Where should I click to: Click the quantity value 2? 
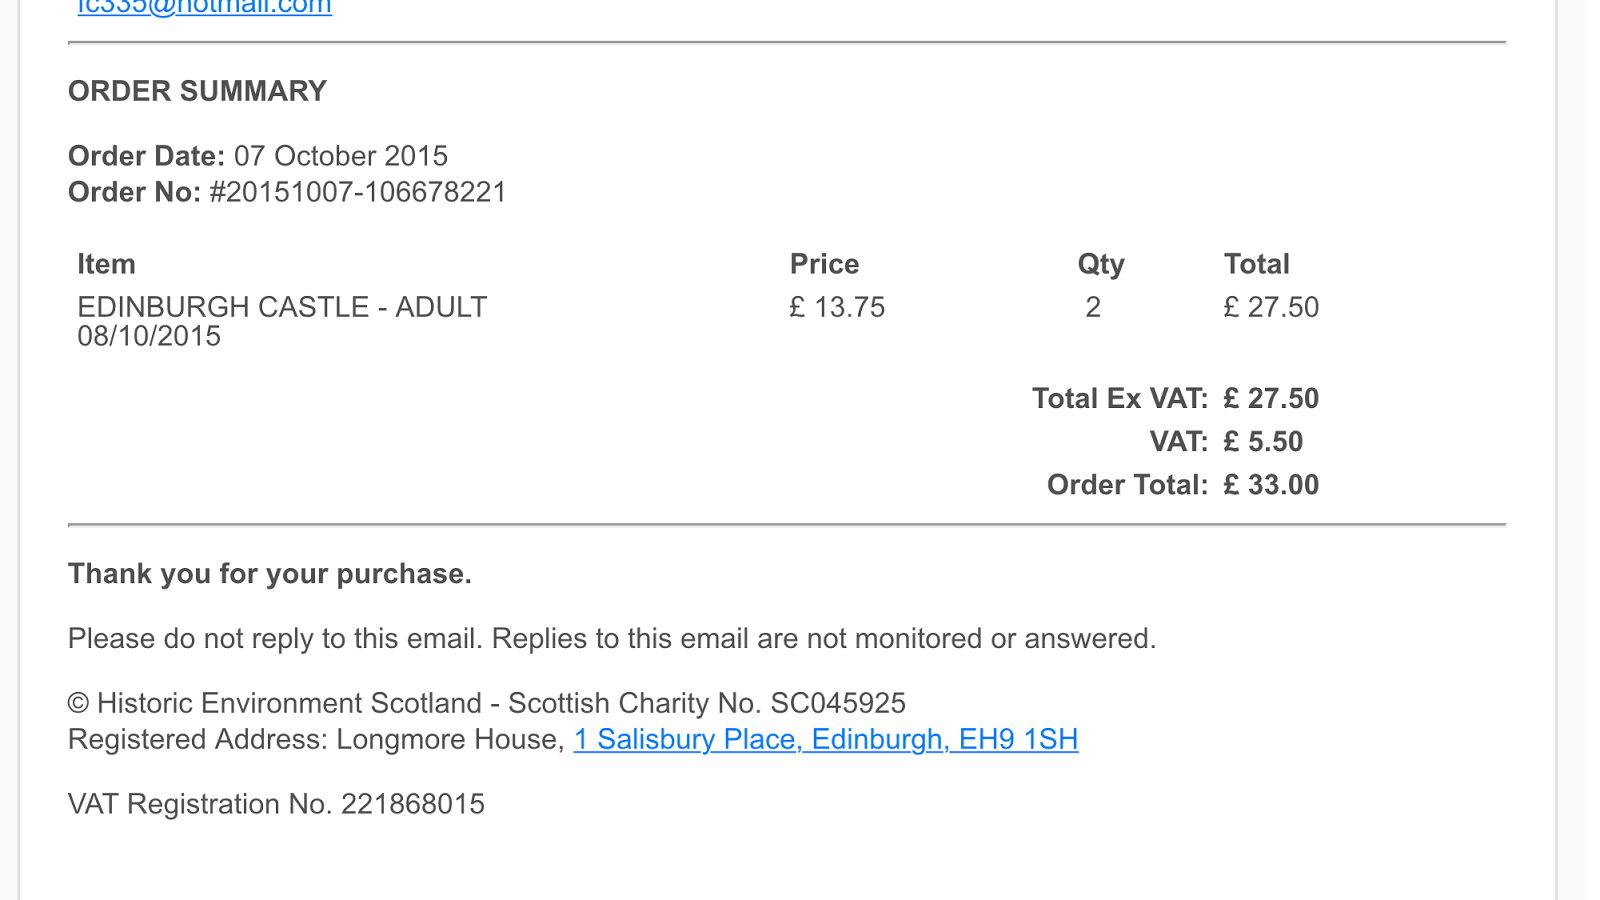(1093, 307)
